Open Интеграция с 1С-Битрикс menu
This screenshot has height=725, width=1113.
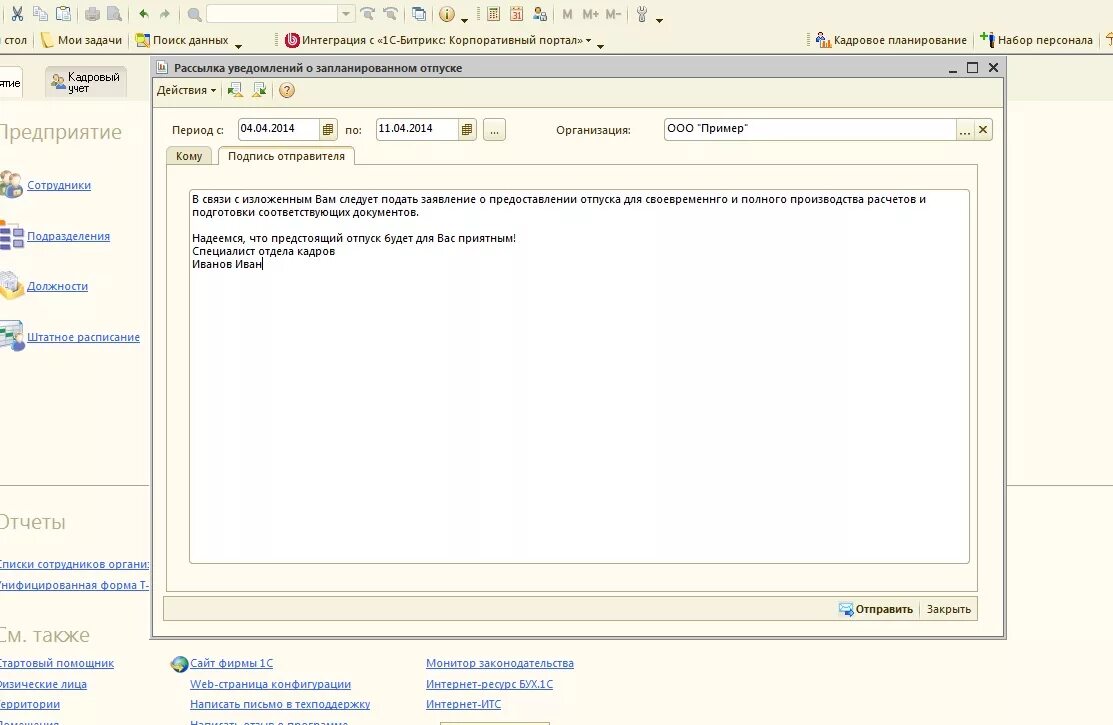point(438,40)
